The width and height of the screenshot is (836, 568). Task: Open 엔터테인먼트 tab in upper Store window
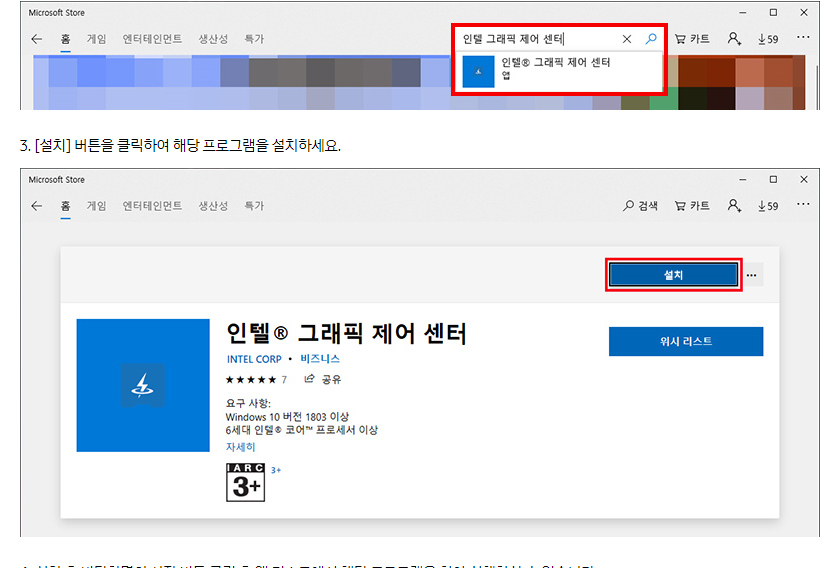point(152,39)
